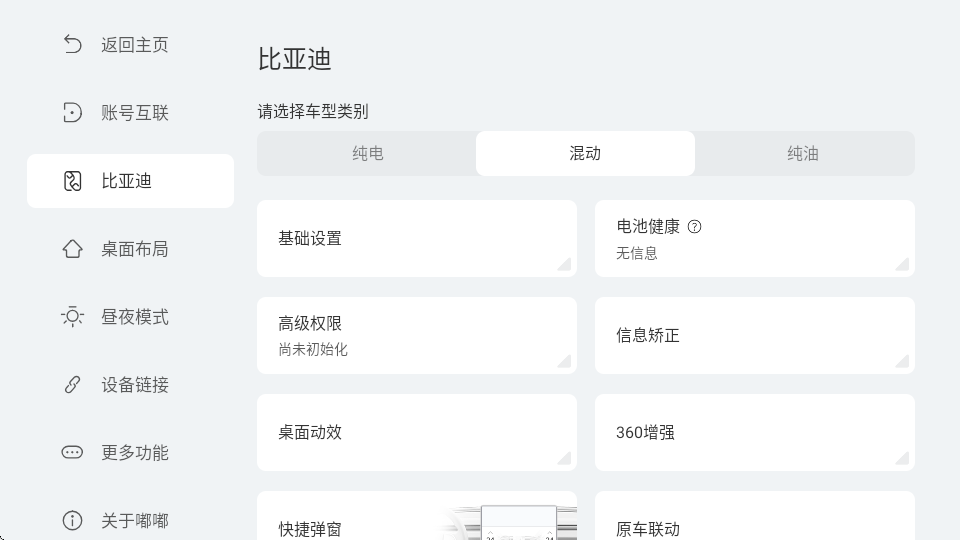Select the 纯油 vehicle type
The height and width of the screenshot is (540, 960).
point(803,154)
